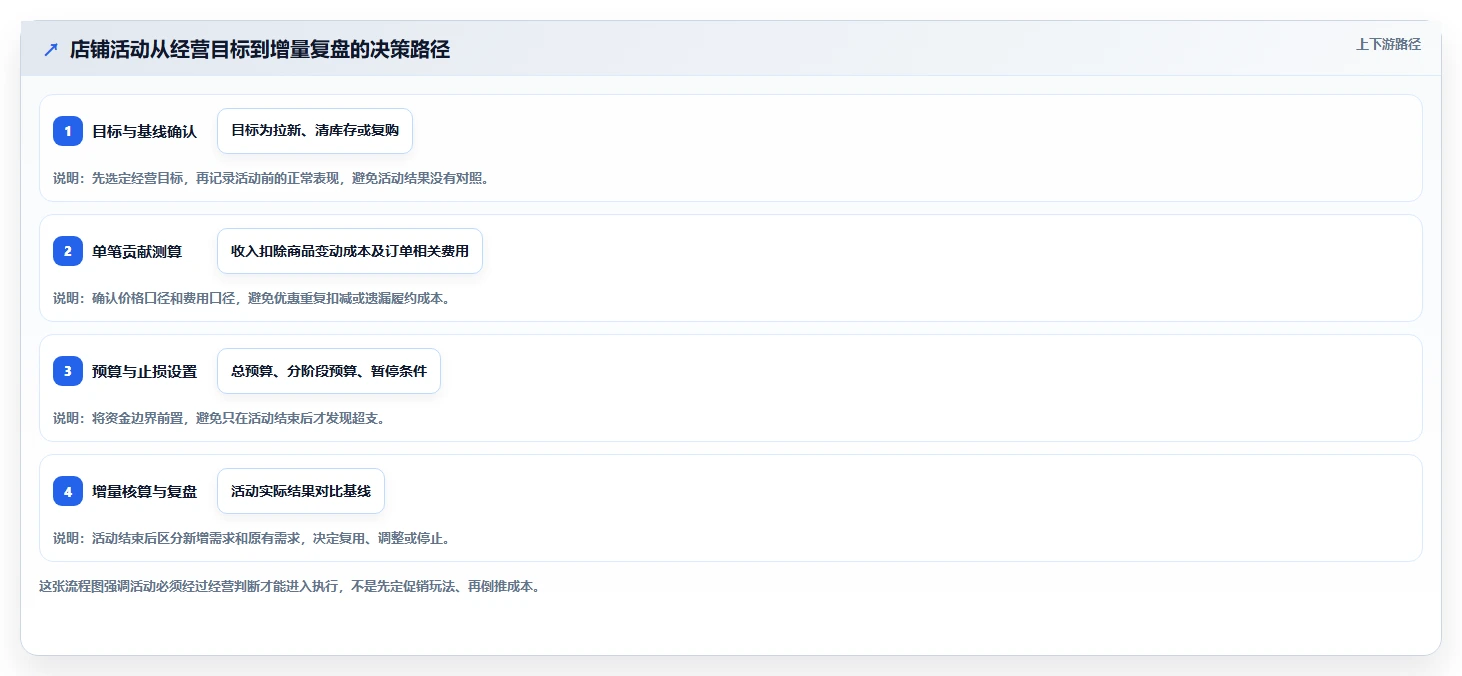Select the 单笔贡献测算 step title
1462x676 pixels.
point(137,251)
